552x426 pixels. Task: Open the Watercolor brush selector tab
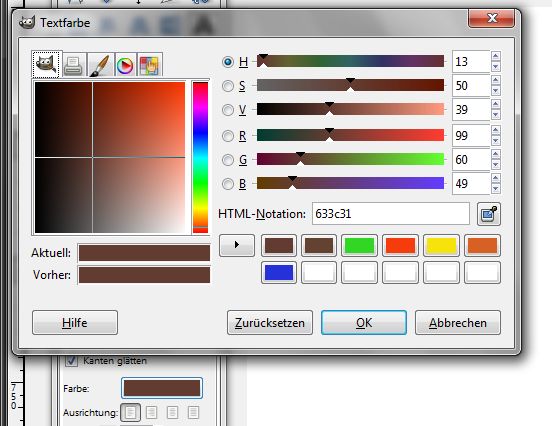click(100, 65)
